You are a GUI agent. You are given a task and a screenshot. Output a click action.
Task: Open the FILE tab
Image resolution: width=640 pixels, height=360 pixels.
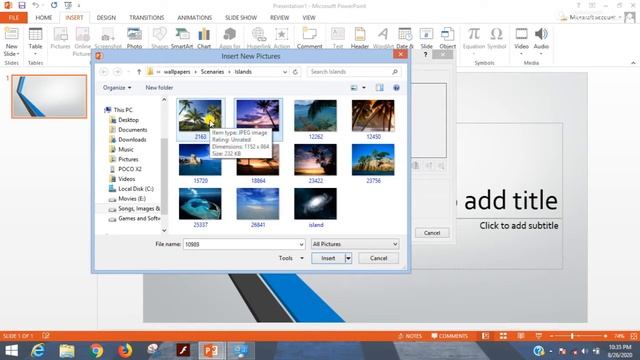point(13,18)
